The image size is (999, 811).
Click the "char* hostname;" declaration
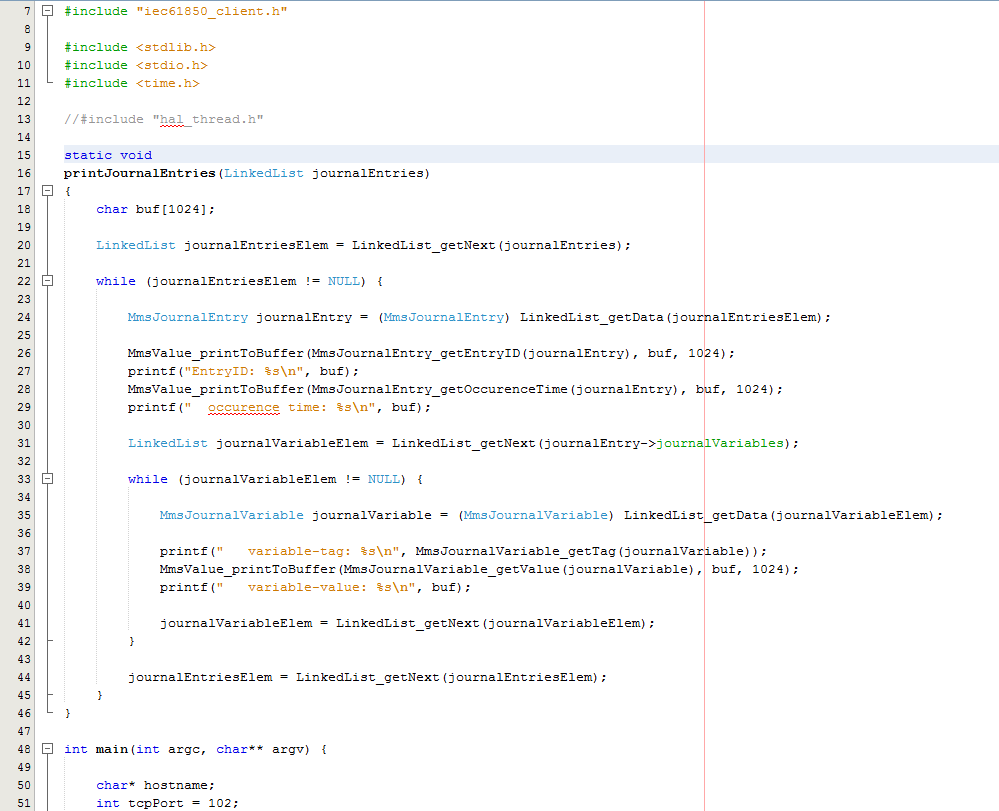click(155, 785)
